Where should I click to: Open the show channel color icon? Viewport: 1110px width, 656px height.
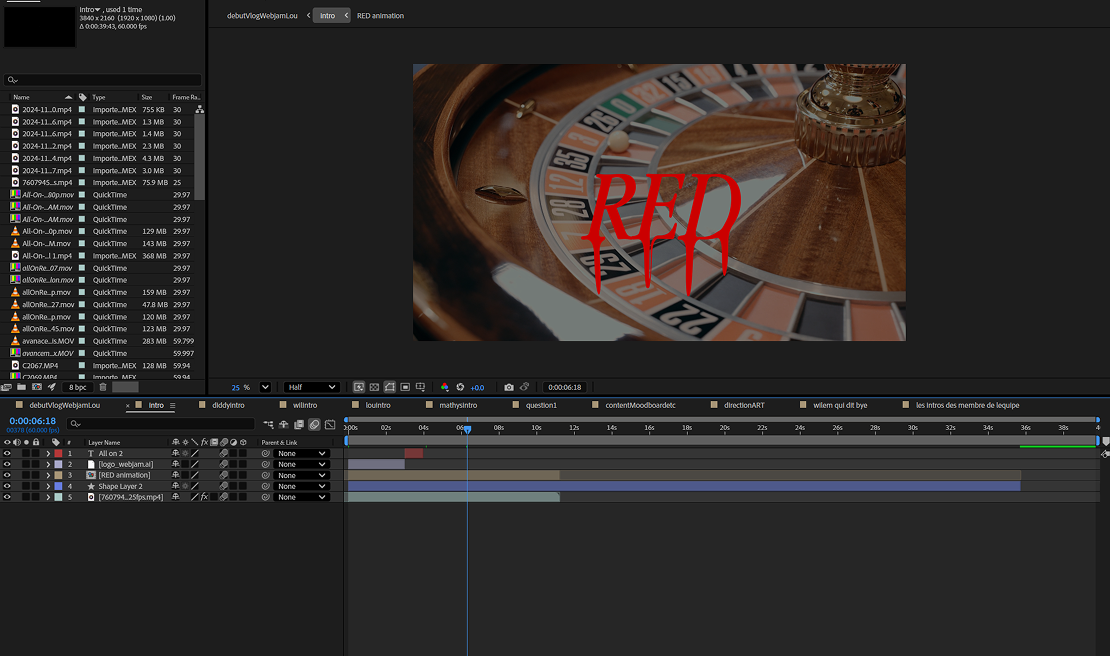445,387
